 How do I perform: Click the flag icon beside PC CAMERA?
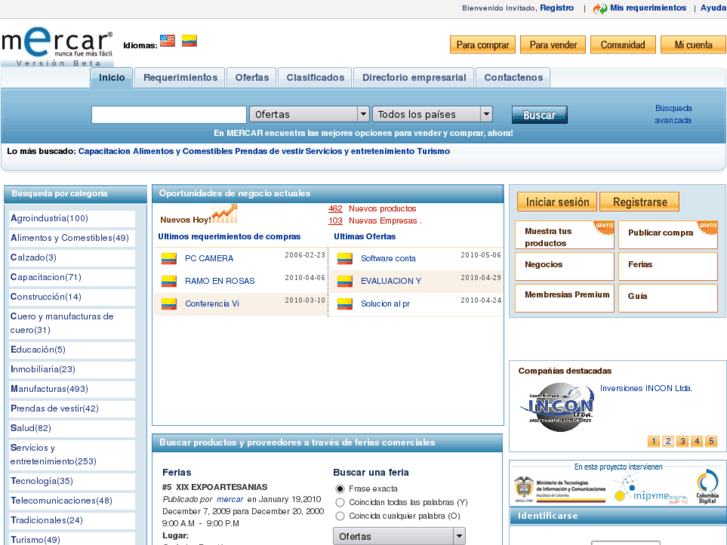169,258
